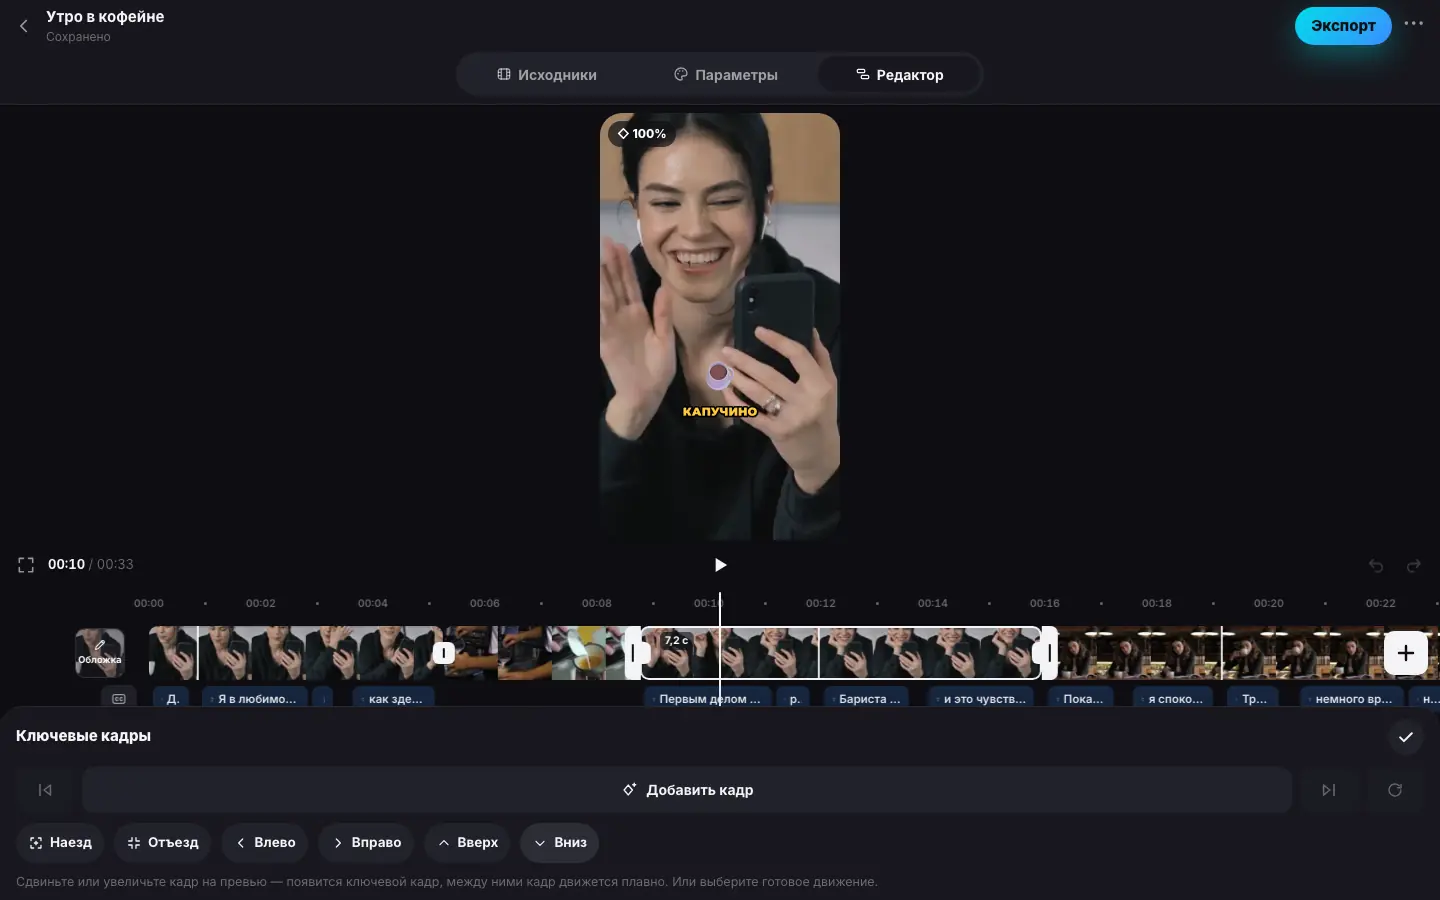Image resolution: width=1440 pixels, height=900 pixels.
Task: Apply the Влево pan-left motion
Action: (x=265, y=843)
